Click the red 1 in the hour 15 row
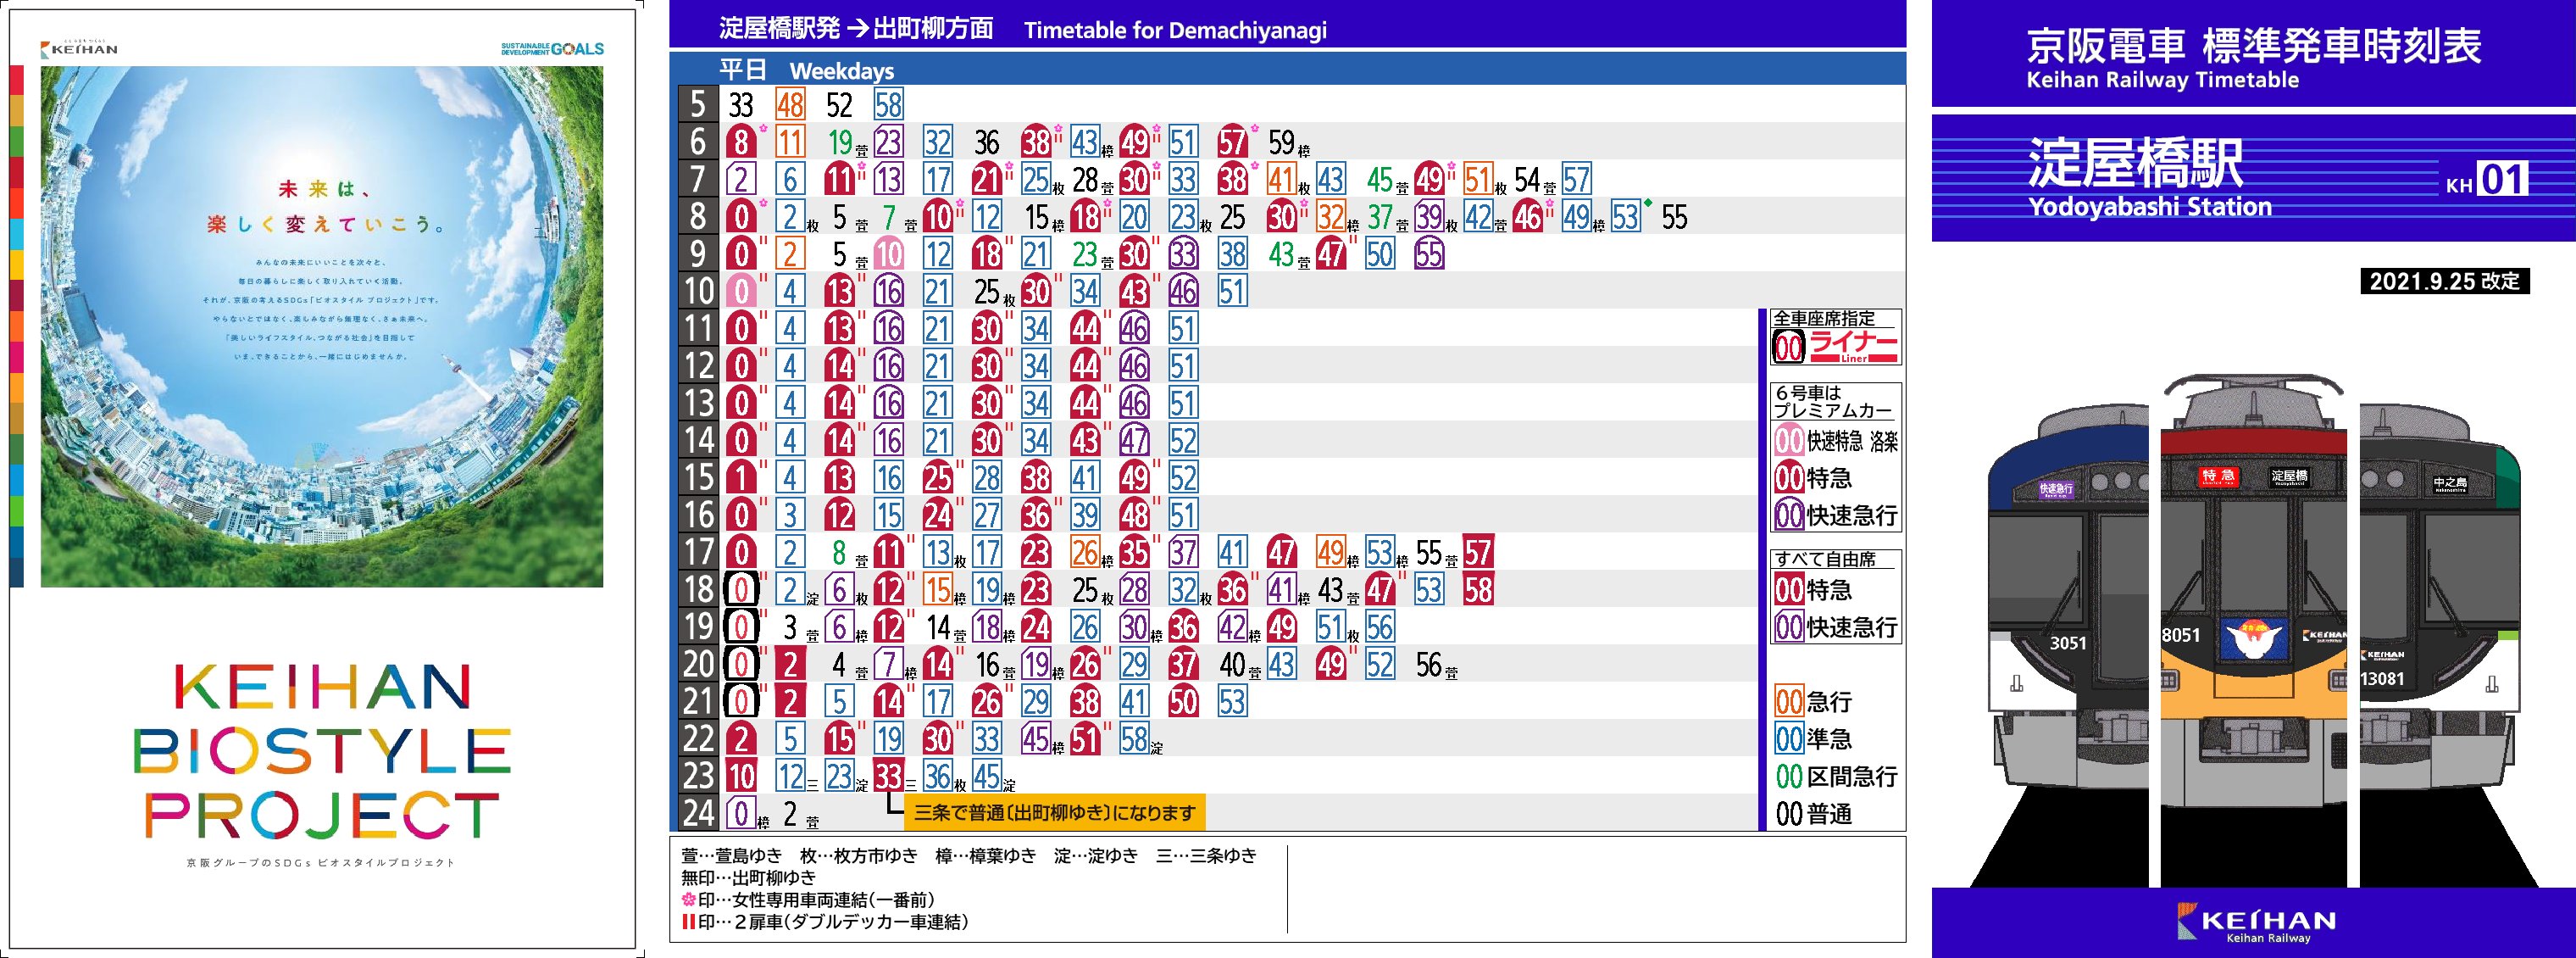The image size is (2576, 958). (740, 478)
